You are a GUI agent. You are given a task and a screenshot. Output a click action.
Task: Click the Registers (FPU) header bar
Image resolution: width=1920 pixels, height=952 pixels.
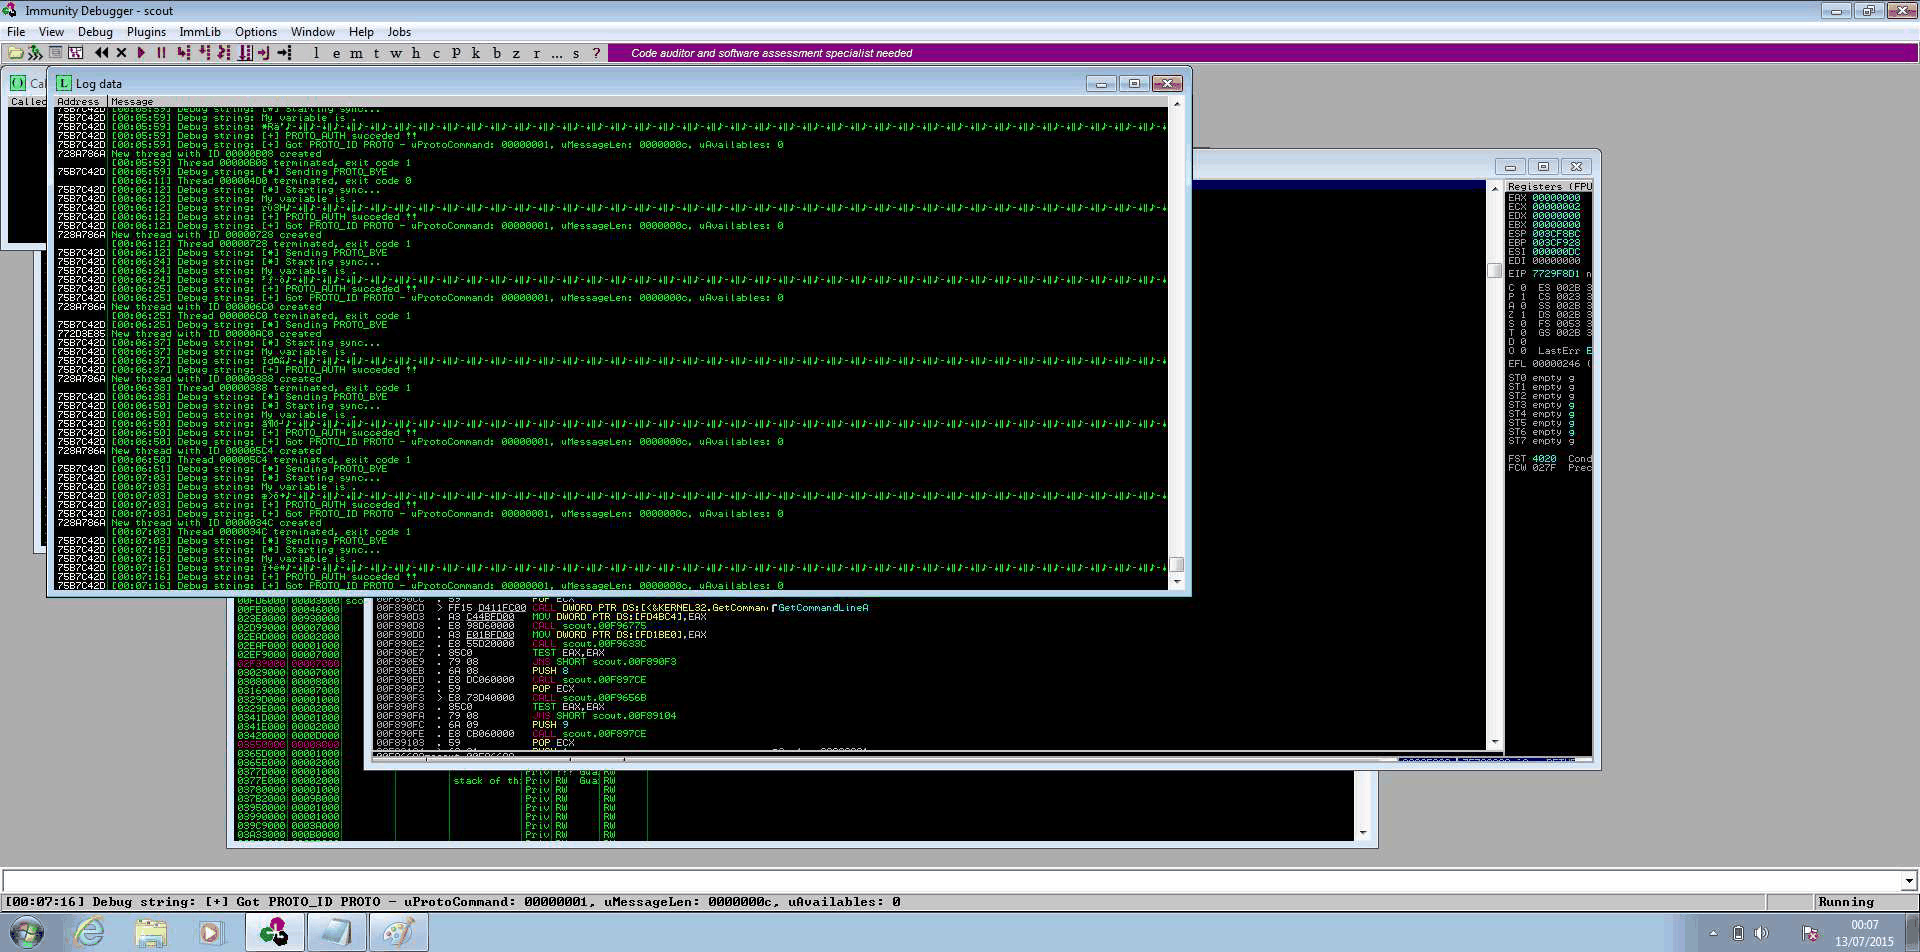coord(1548,186)
